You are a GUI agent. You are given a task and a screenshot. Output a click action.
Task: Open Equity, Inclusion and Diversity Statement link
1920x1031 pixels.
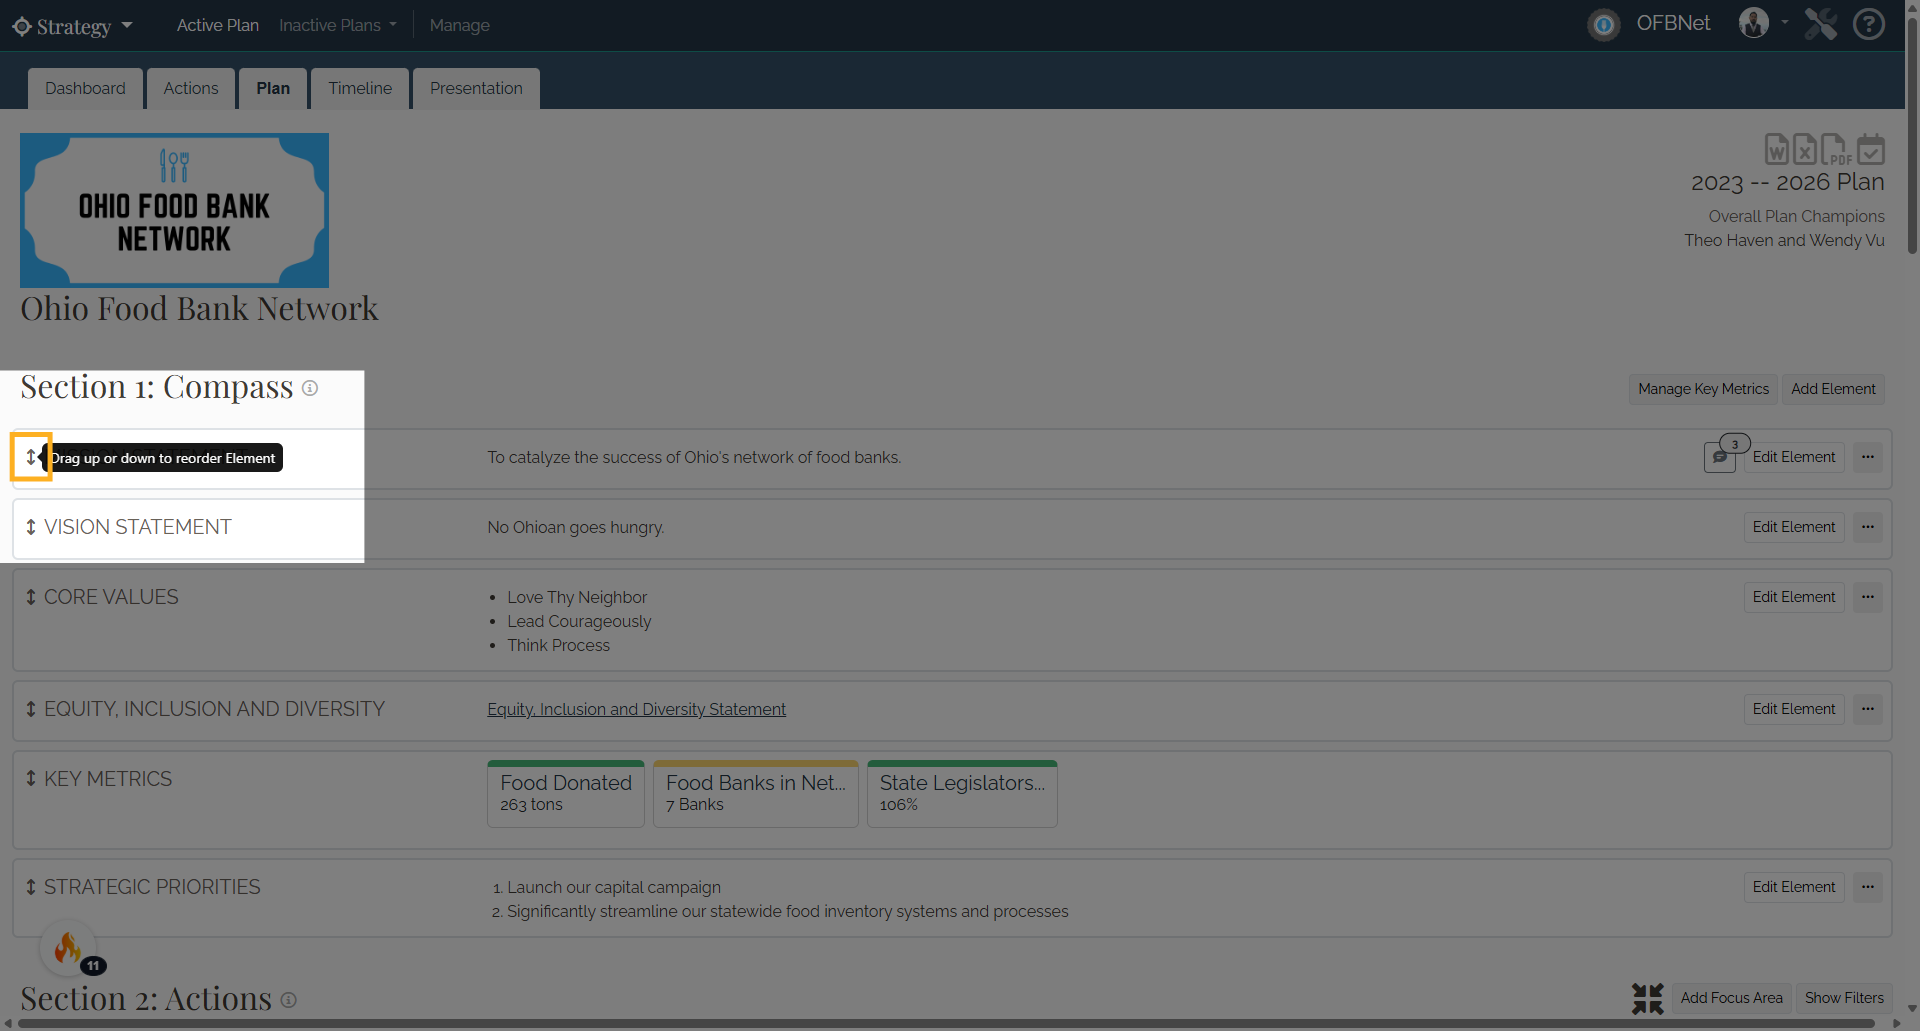tap(636, 709)
